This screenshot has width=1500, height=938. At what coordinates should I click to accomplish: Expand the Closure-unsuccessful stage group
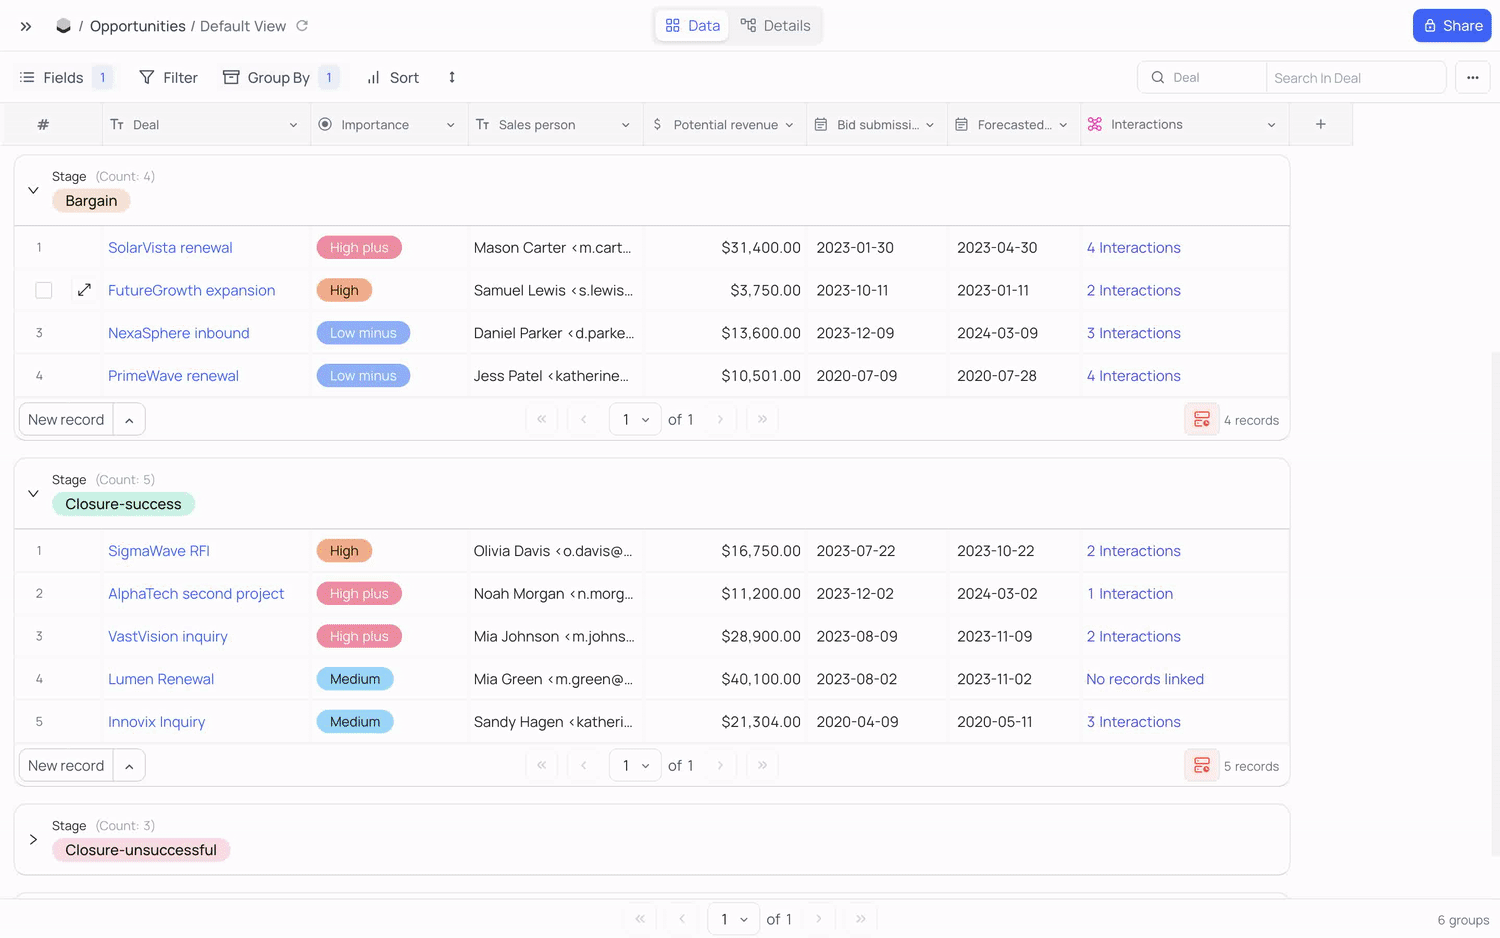(x=33, y=839)
